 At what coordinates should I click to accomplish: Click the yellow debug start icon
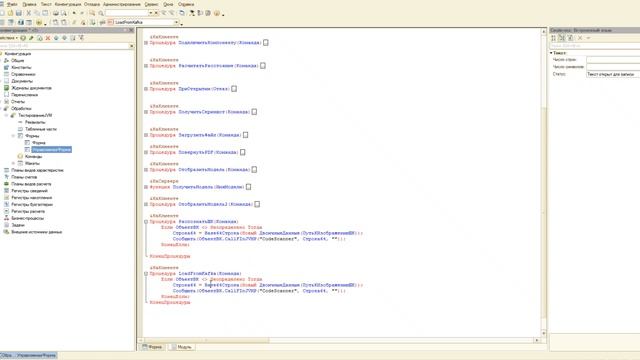39,22
